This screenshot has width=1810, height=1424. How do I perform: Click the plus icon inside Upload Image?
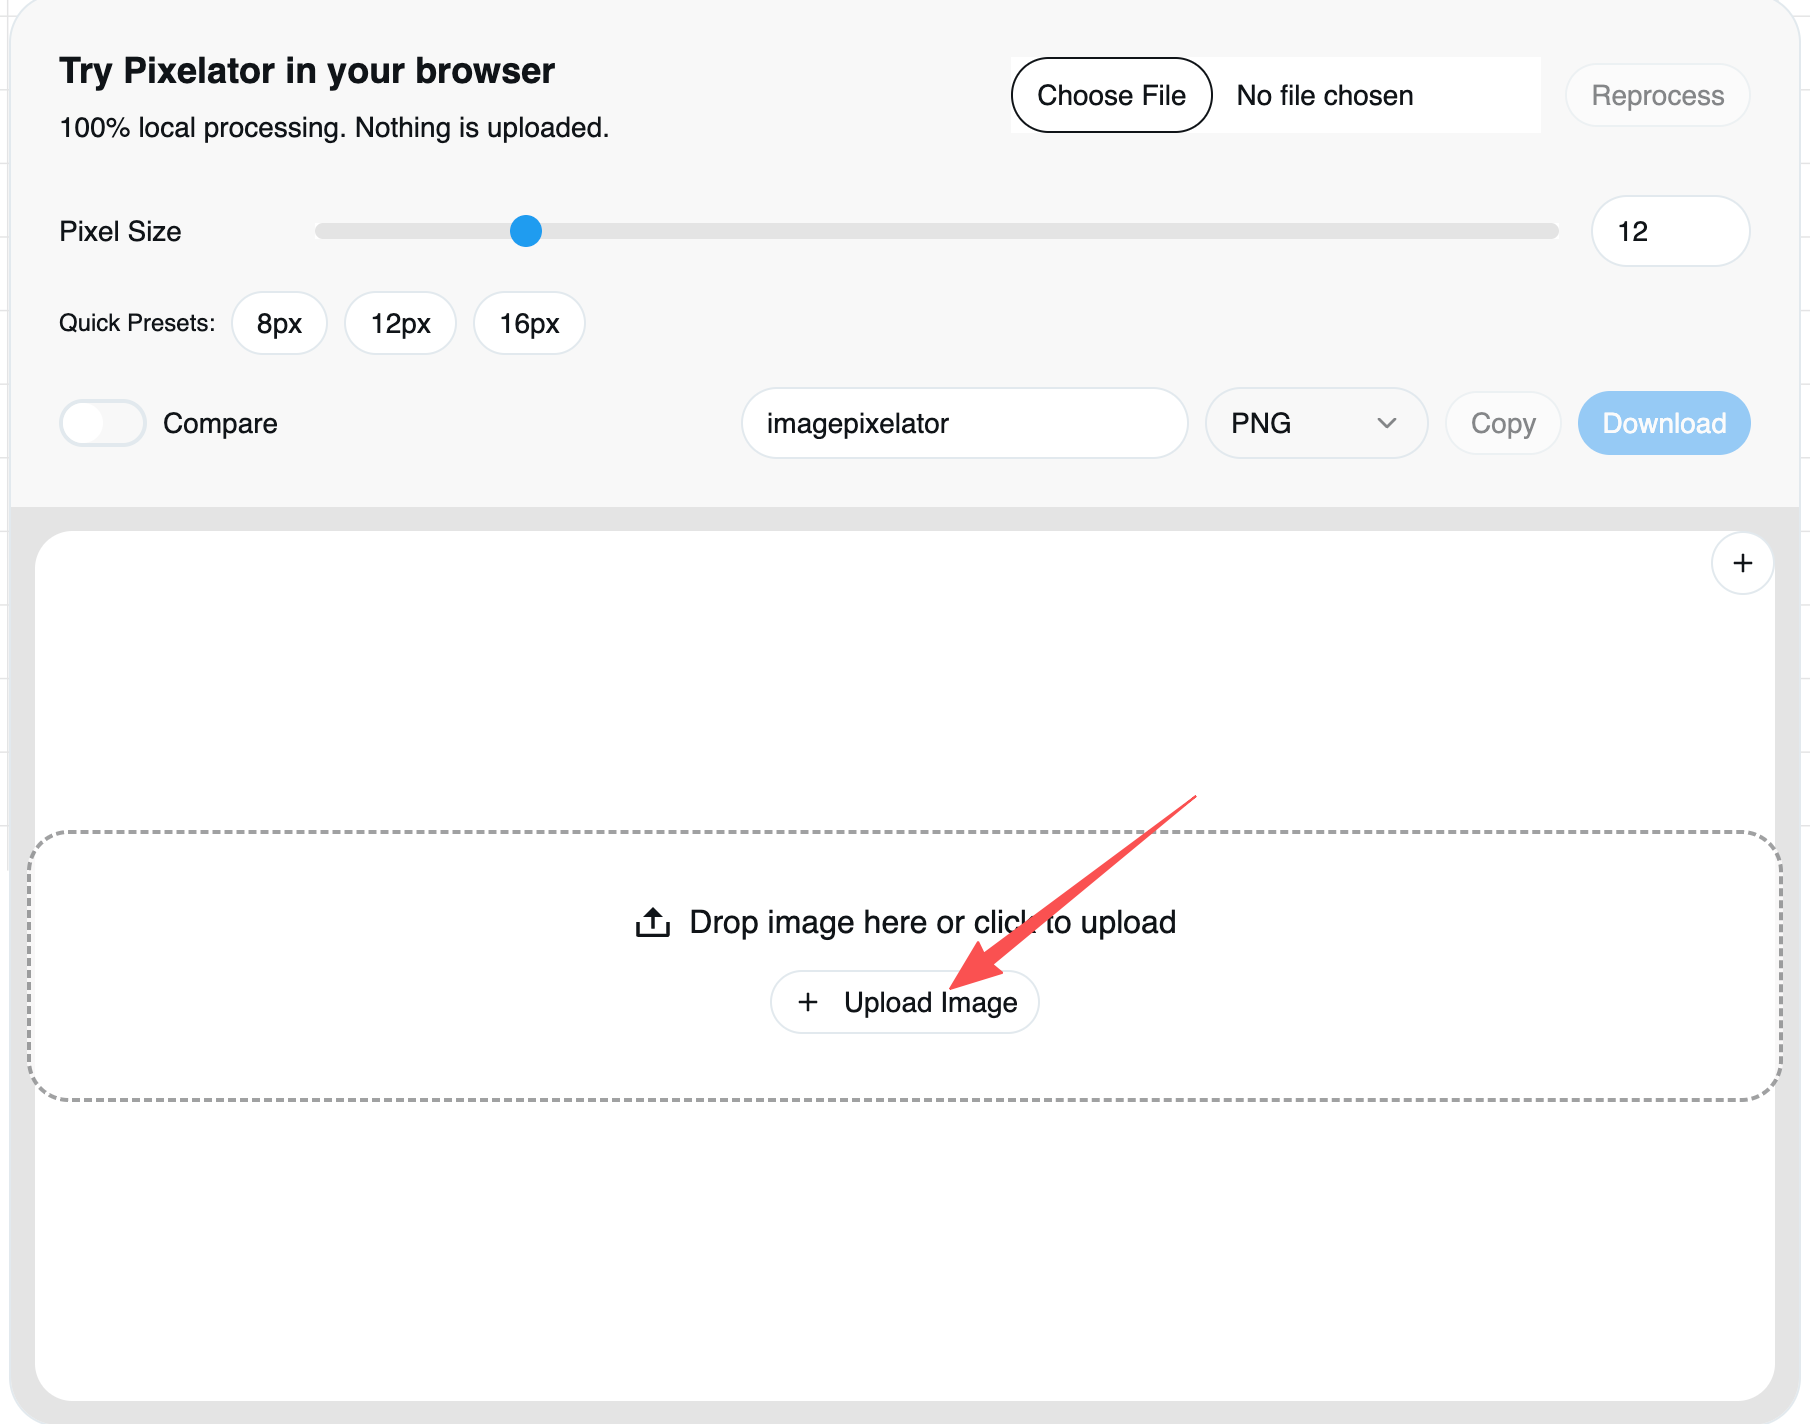coord(808,1002)
